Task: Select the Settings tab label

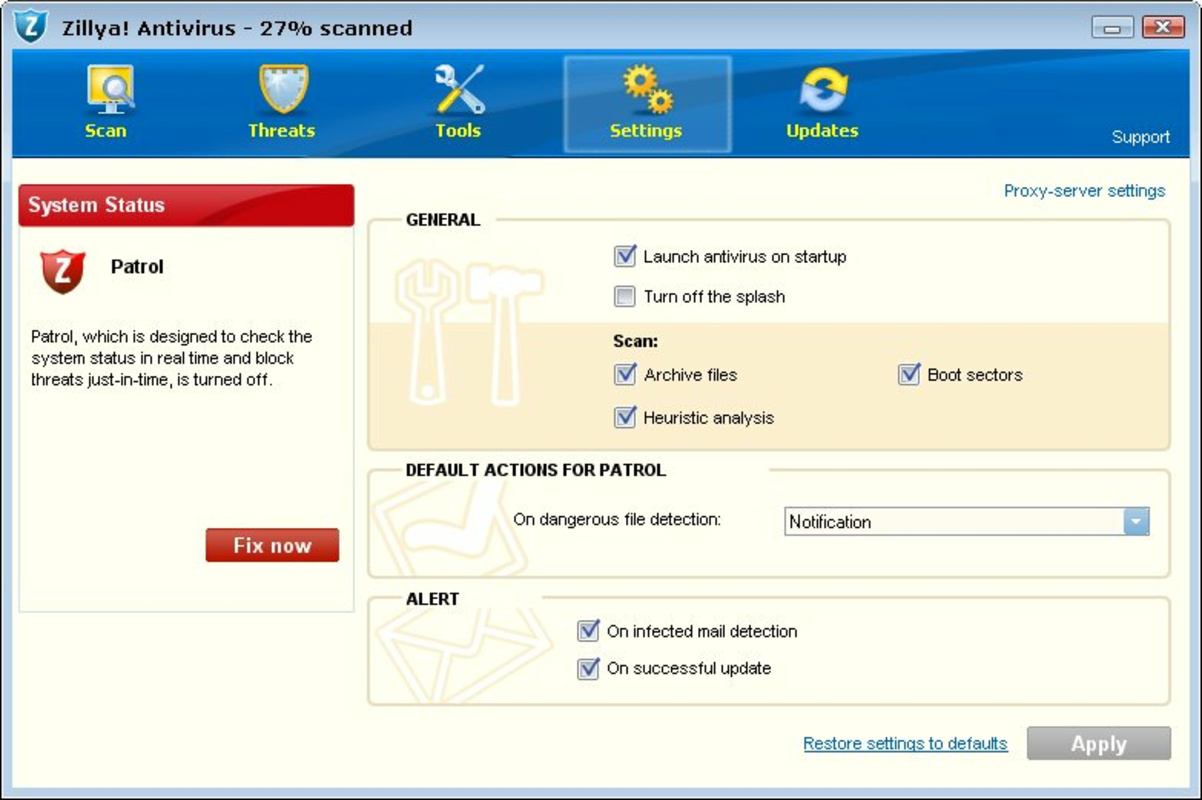Action: (x=646, y=131)
